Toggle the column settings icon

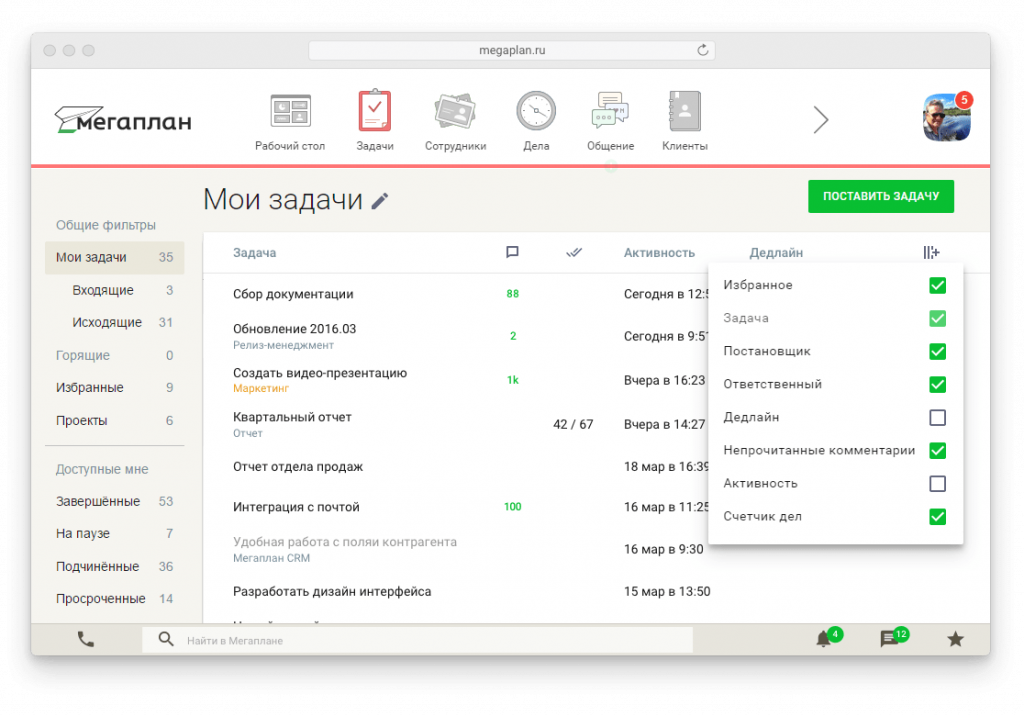coord(931,252)
